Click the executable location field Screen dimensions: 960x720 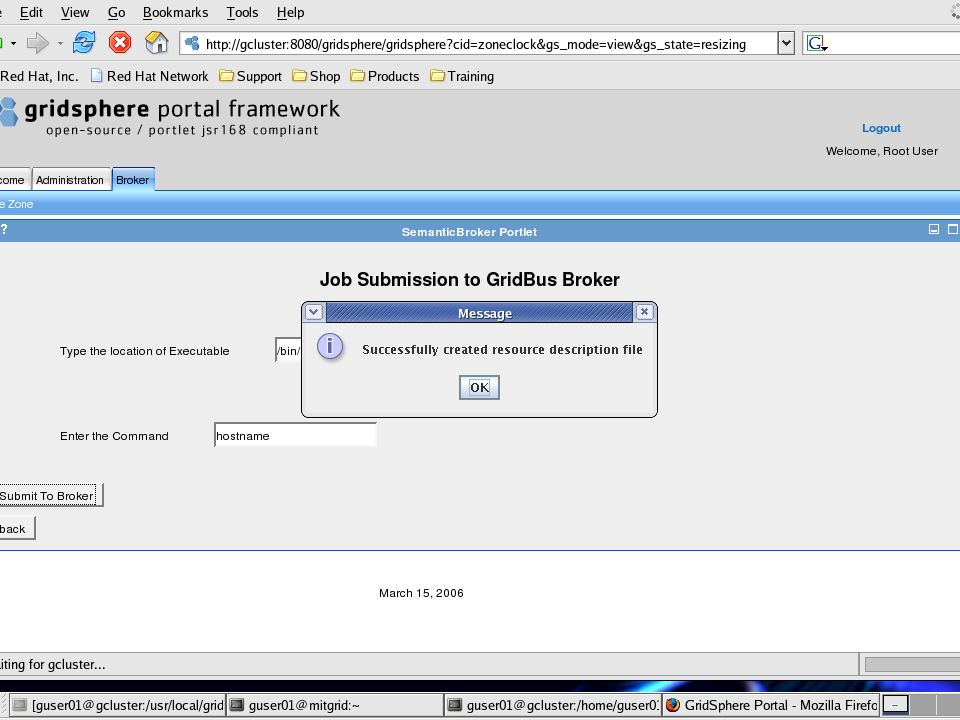point(288,350)
